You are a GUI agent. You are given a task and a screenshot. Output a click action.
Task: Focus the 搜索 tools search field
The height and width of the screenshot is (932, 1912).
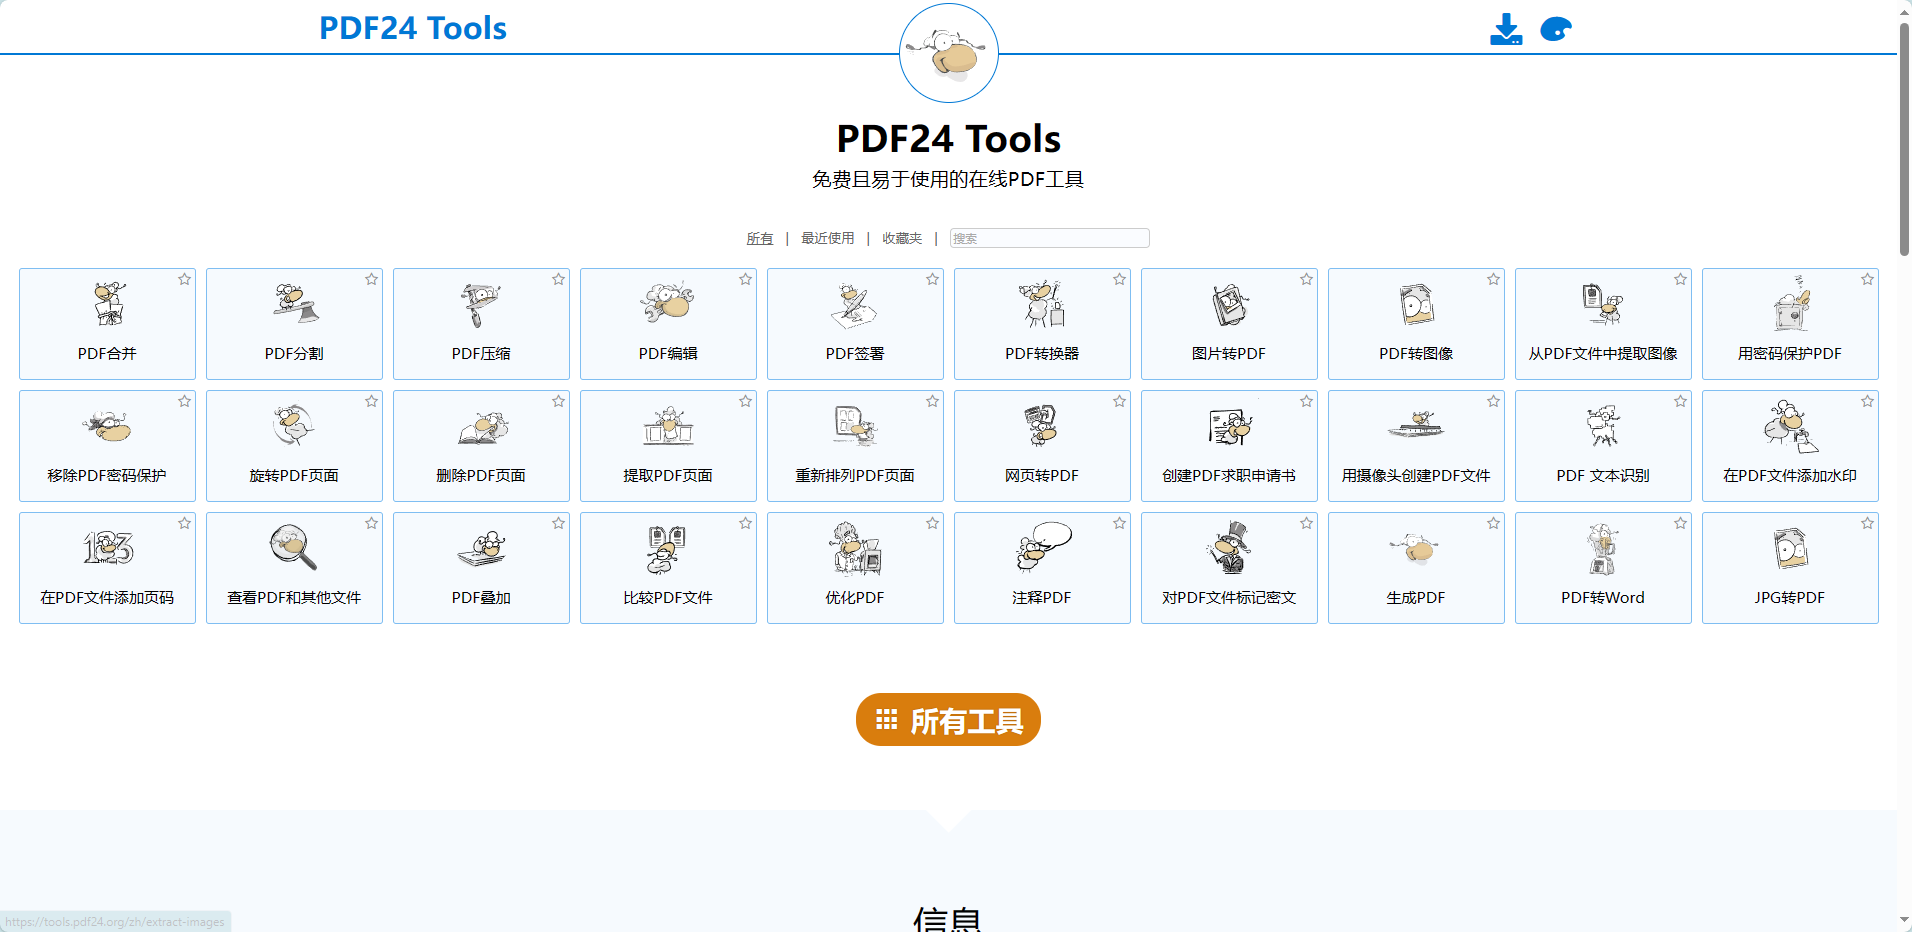tap(1050, 239)
